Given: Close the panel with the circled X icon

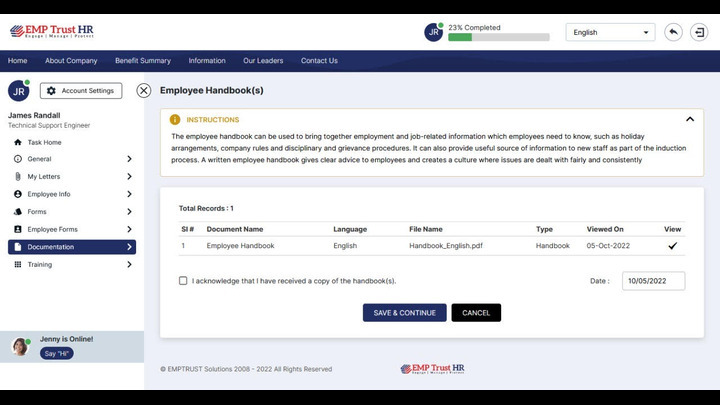Looking at the screenshot, I should point(144,90).
